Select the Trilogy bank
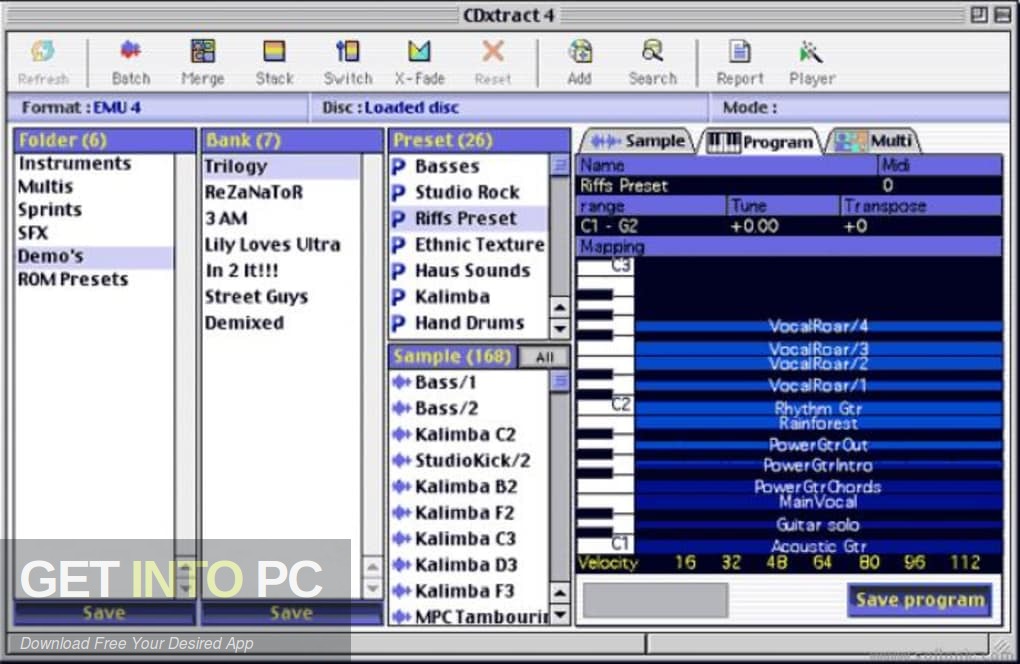This screenshot has height=664, width=1020. point(282,166)
